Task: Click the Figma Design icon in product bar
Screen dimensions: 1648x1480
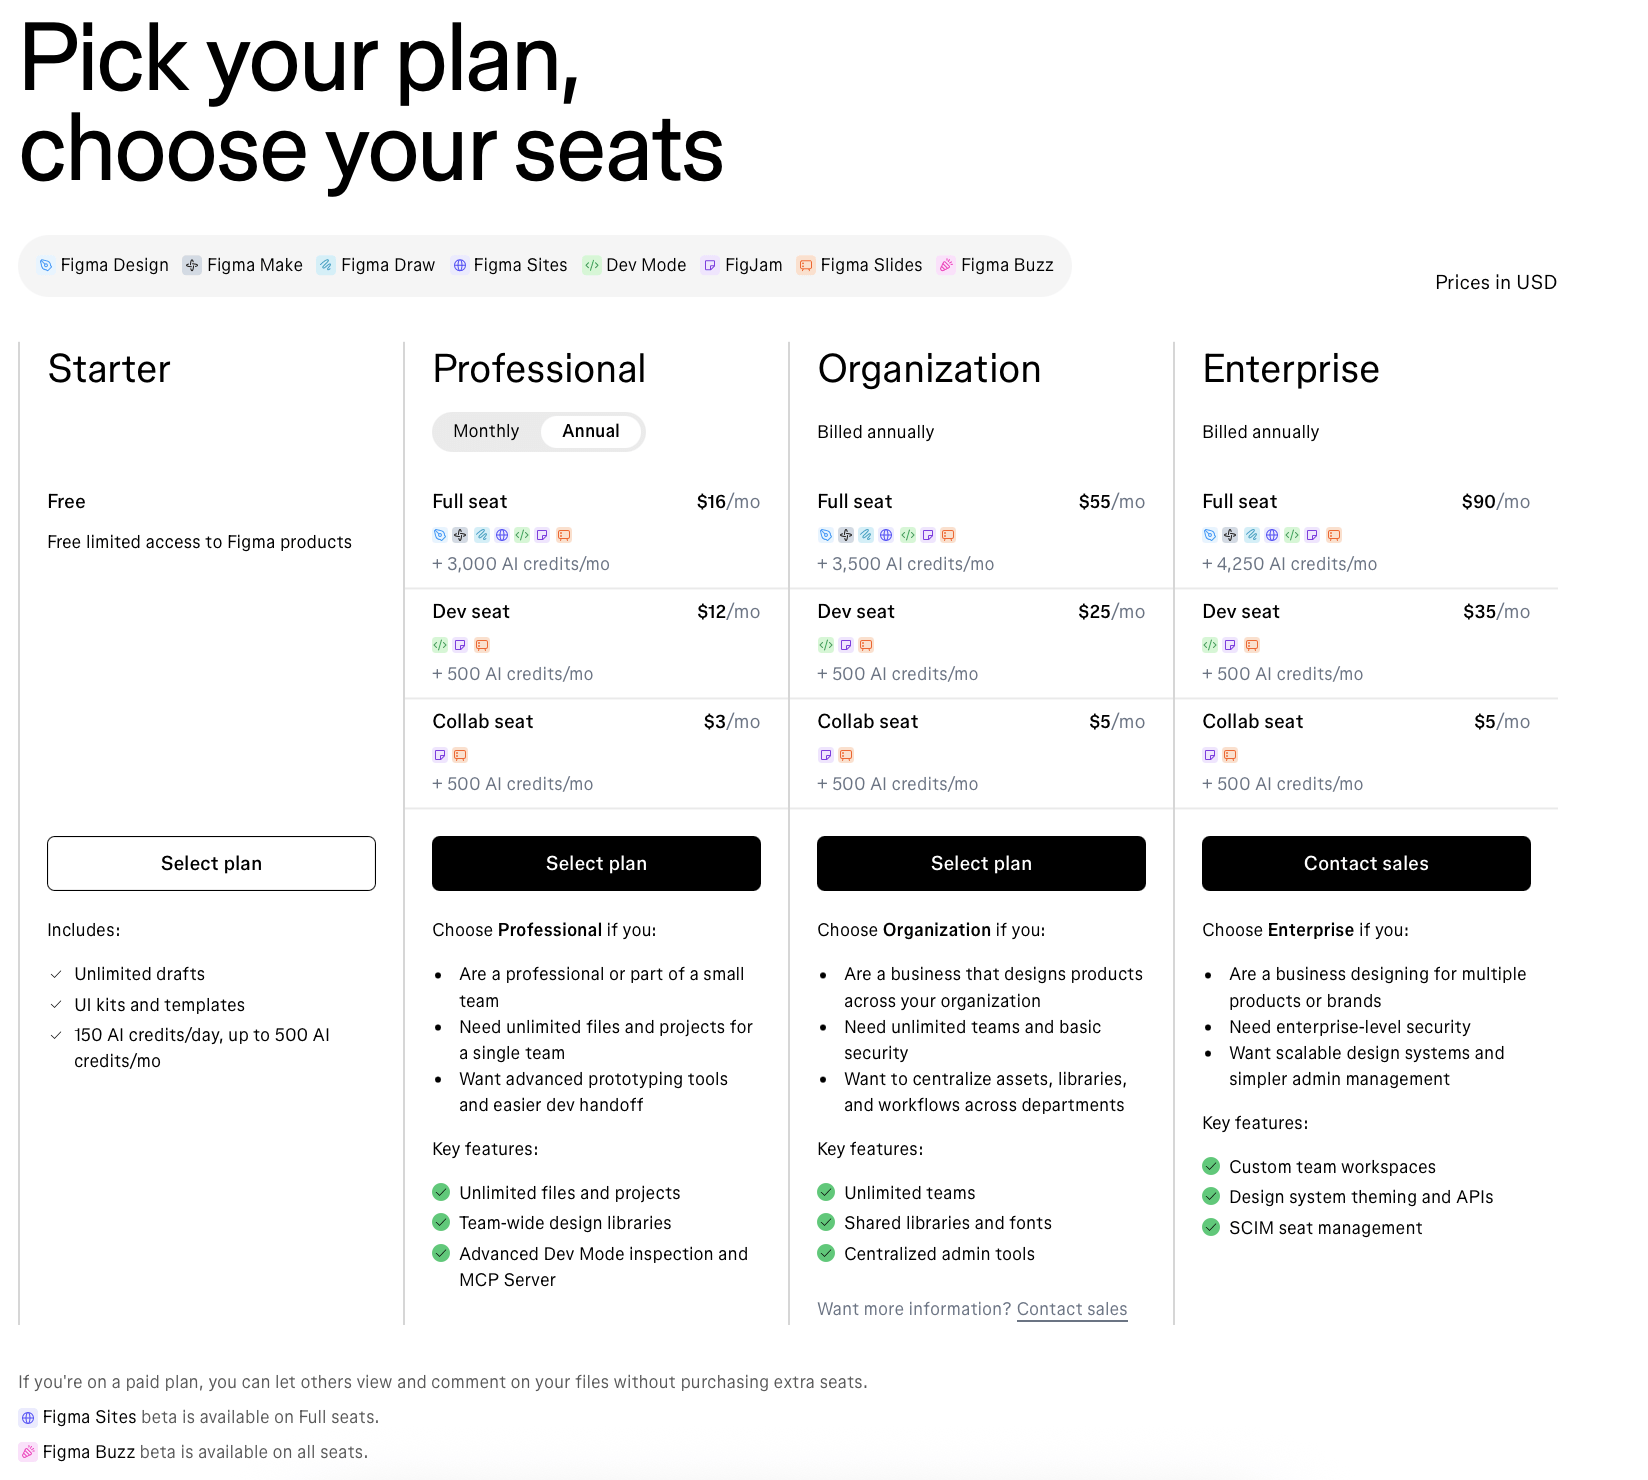Action: click(x=46, y=265)
